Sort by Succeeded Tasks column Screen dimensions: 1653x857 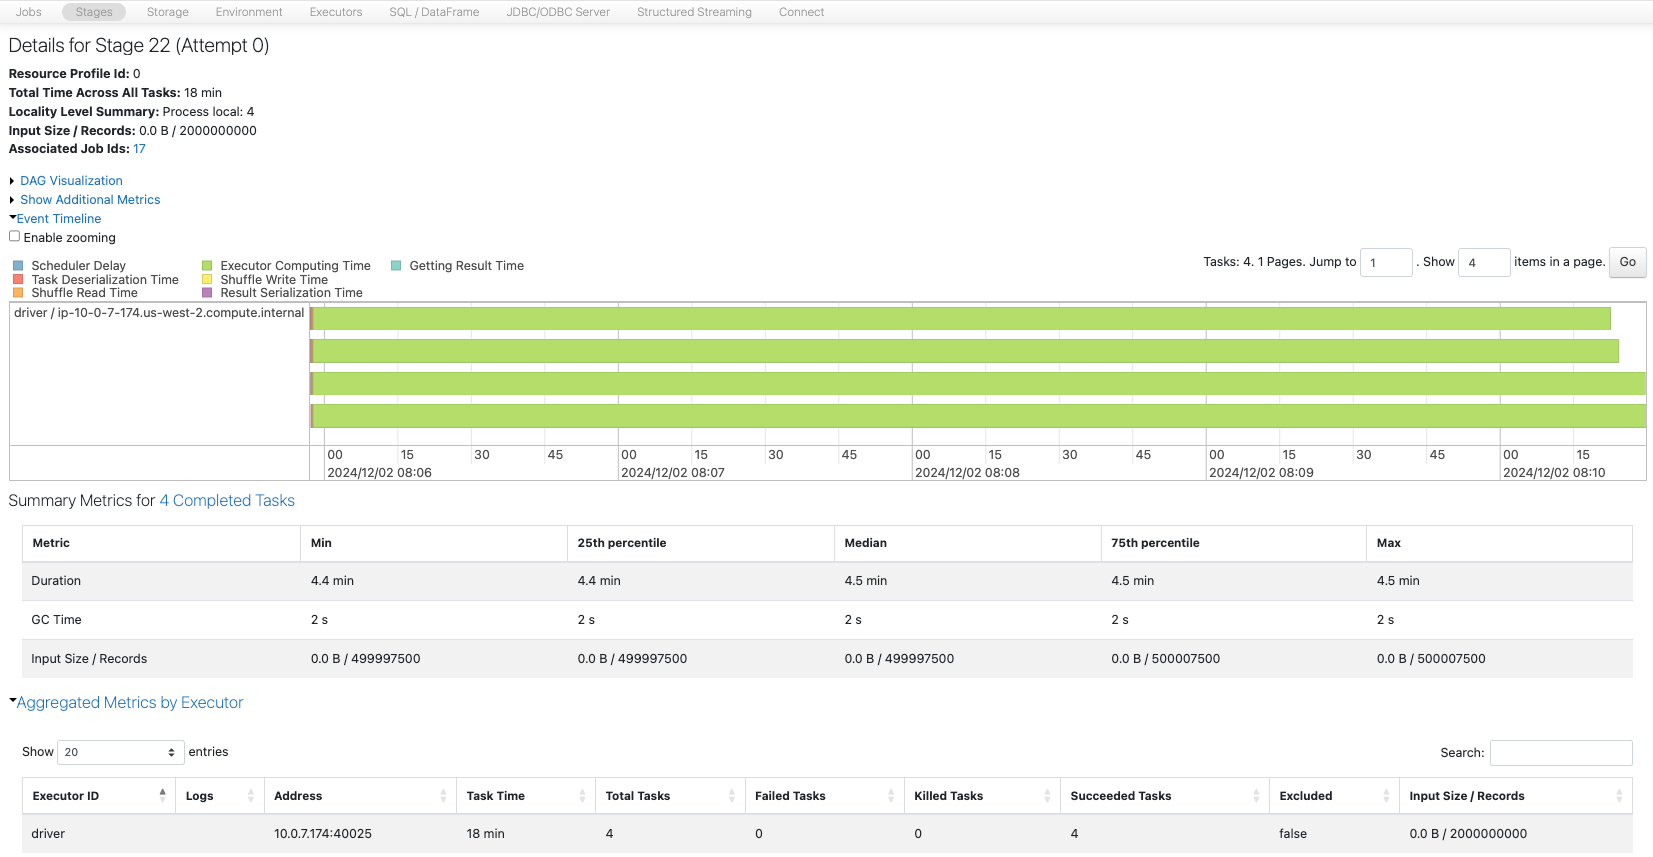click(x=1165, y=796)
